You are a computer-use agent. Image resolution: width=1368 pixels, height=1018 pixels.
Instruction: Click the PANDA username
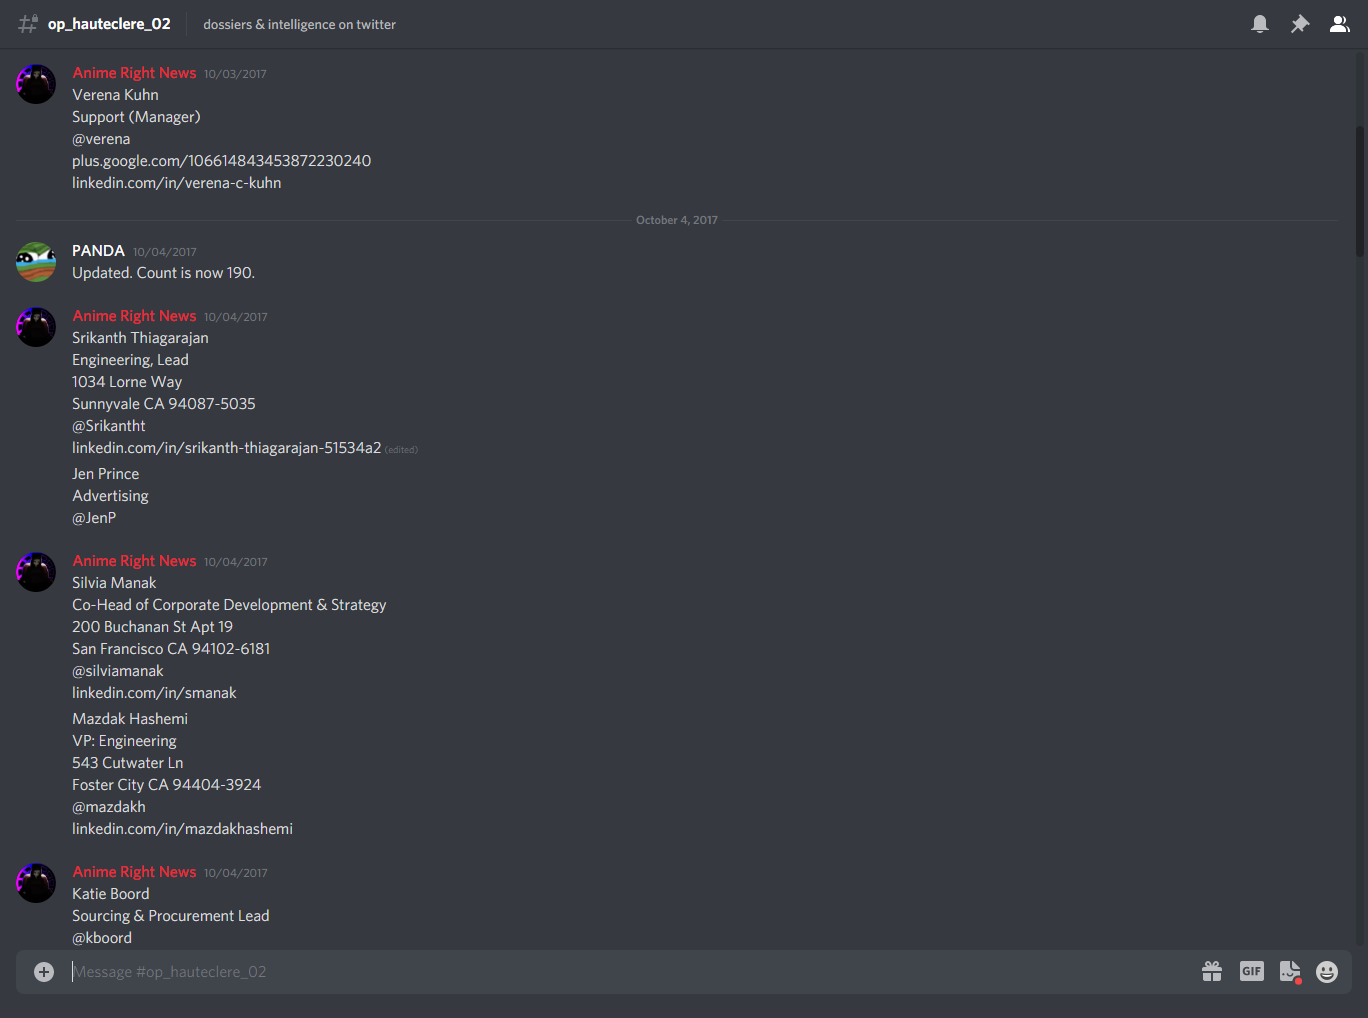pos(98,251)
